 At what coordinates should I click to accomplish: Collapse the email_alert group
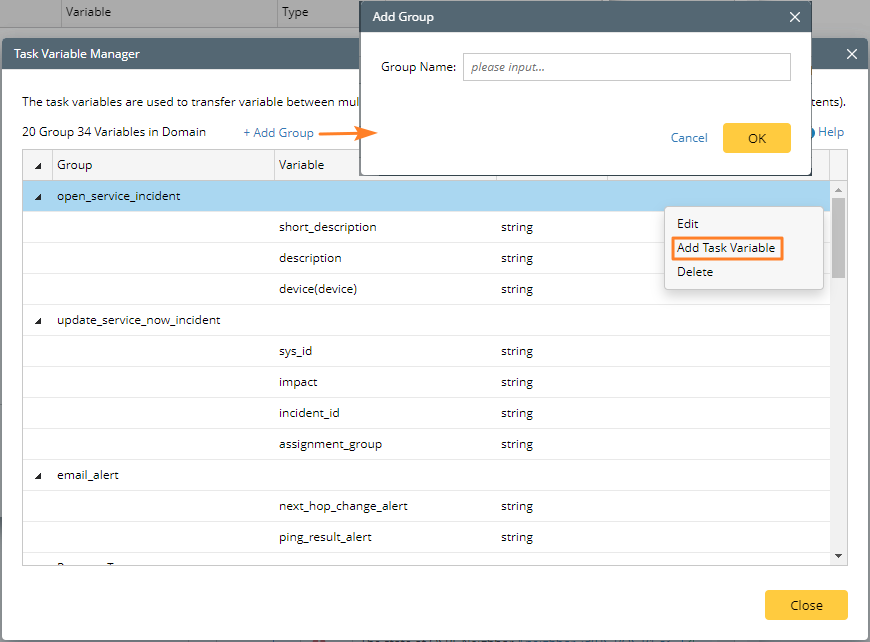pyautogui.click(x=38, y=476)
